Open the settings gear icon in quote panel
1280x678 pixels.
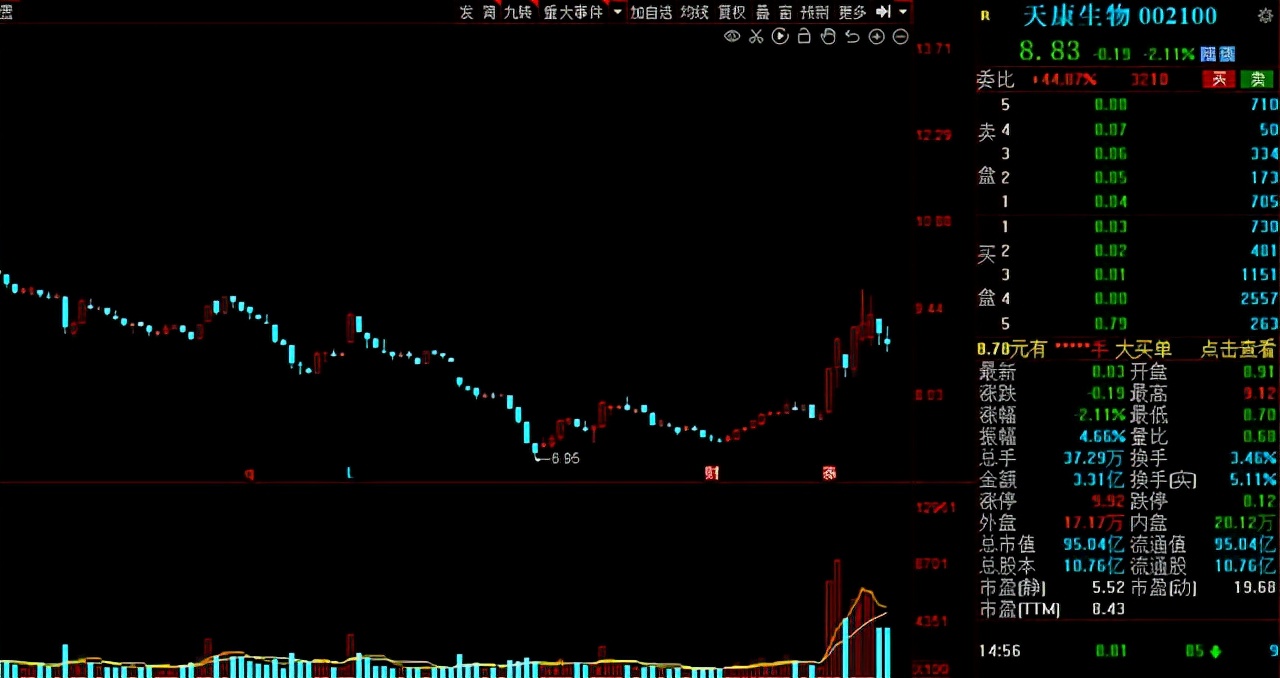pos(1264,15)
